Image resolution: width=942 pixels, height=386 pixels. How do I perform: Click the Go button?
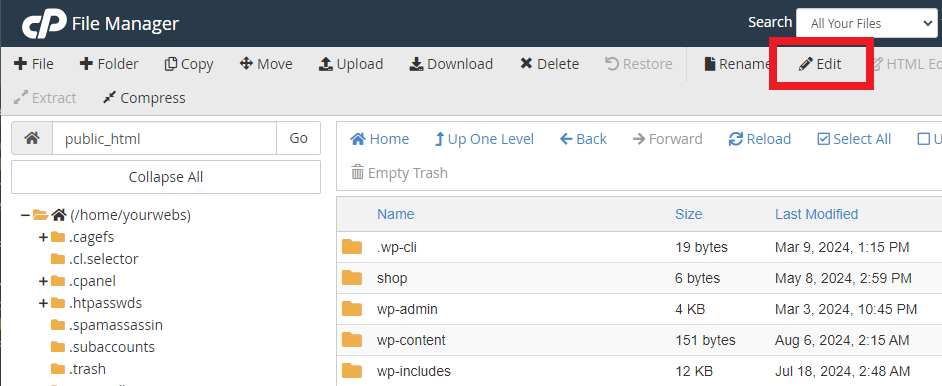click(x=299, y=139)
